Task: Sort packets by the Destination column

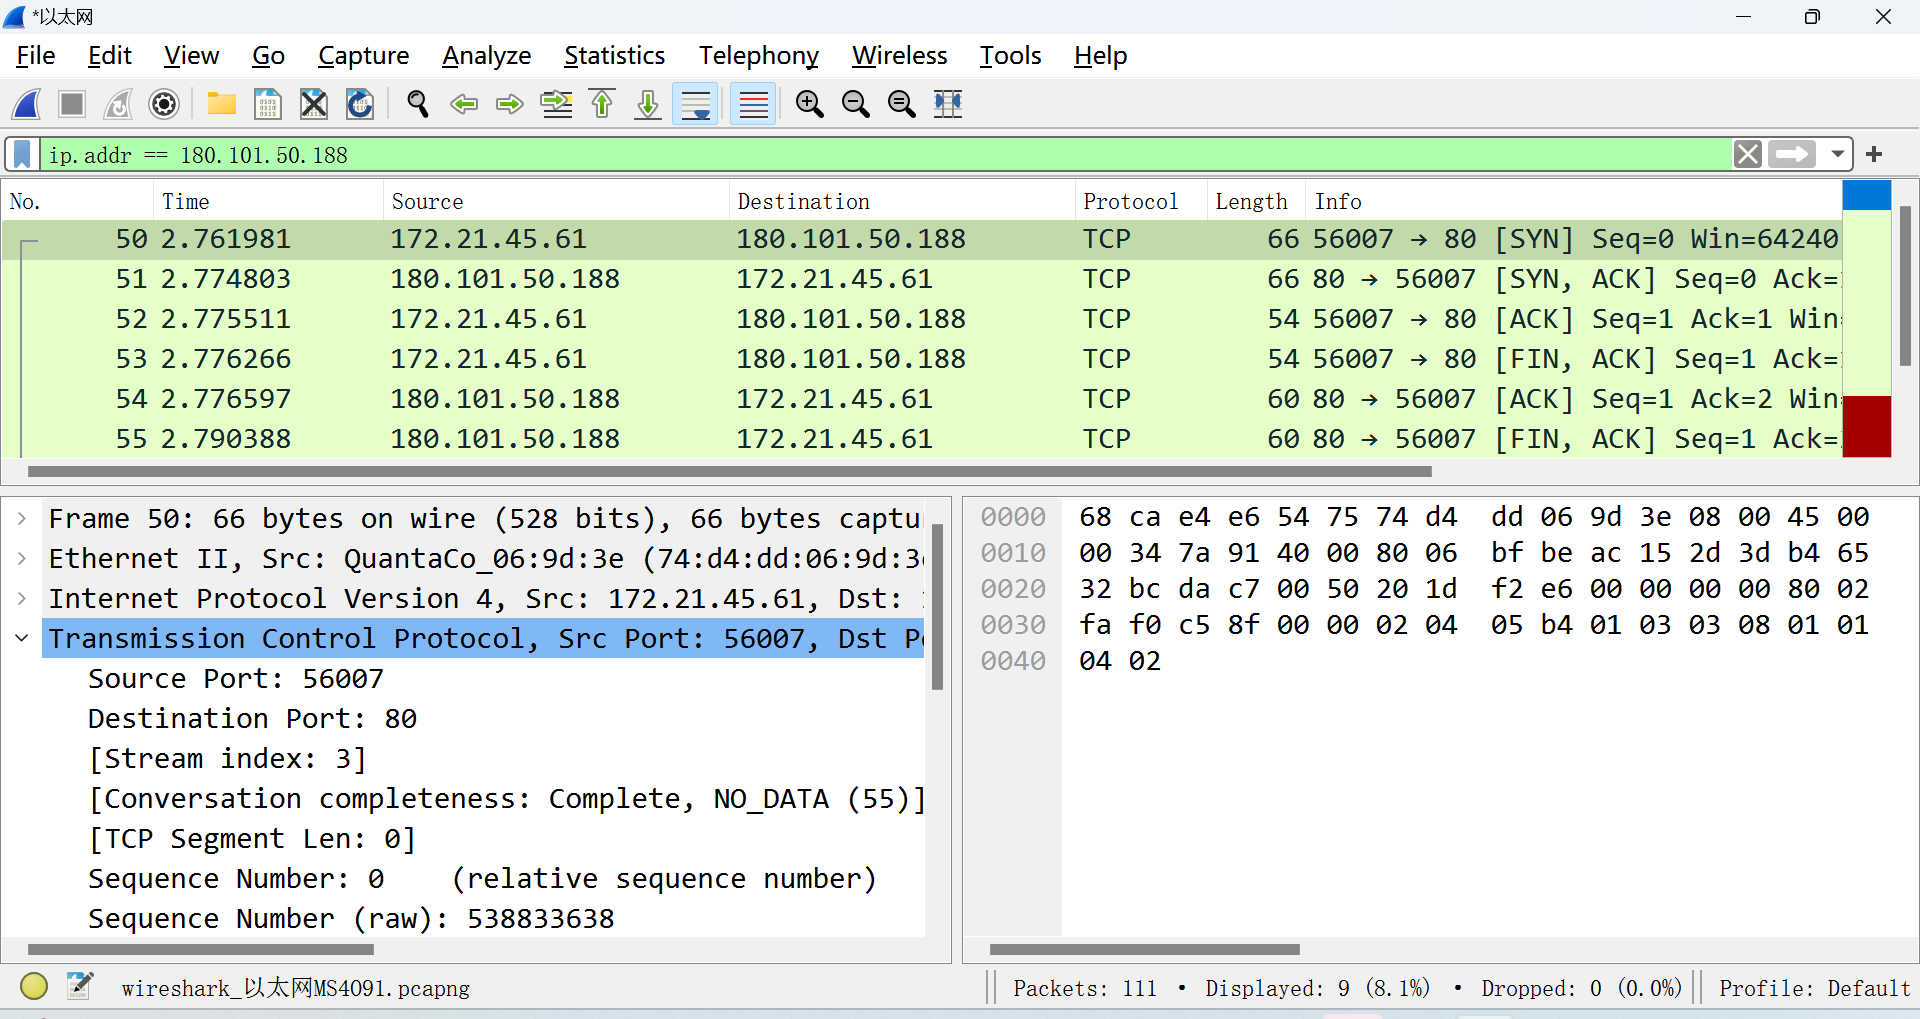Action: [902, 202]
